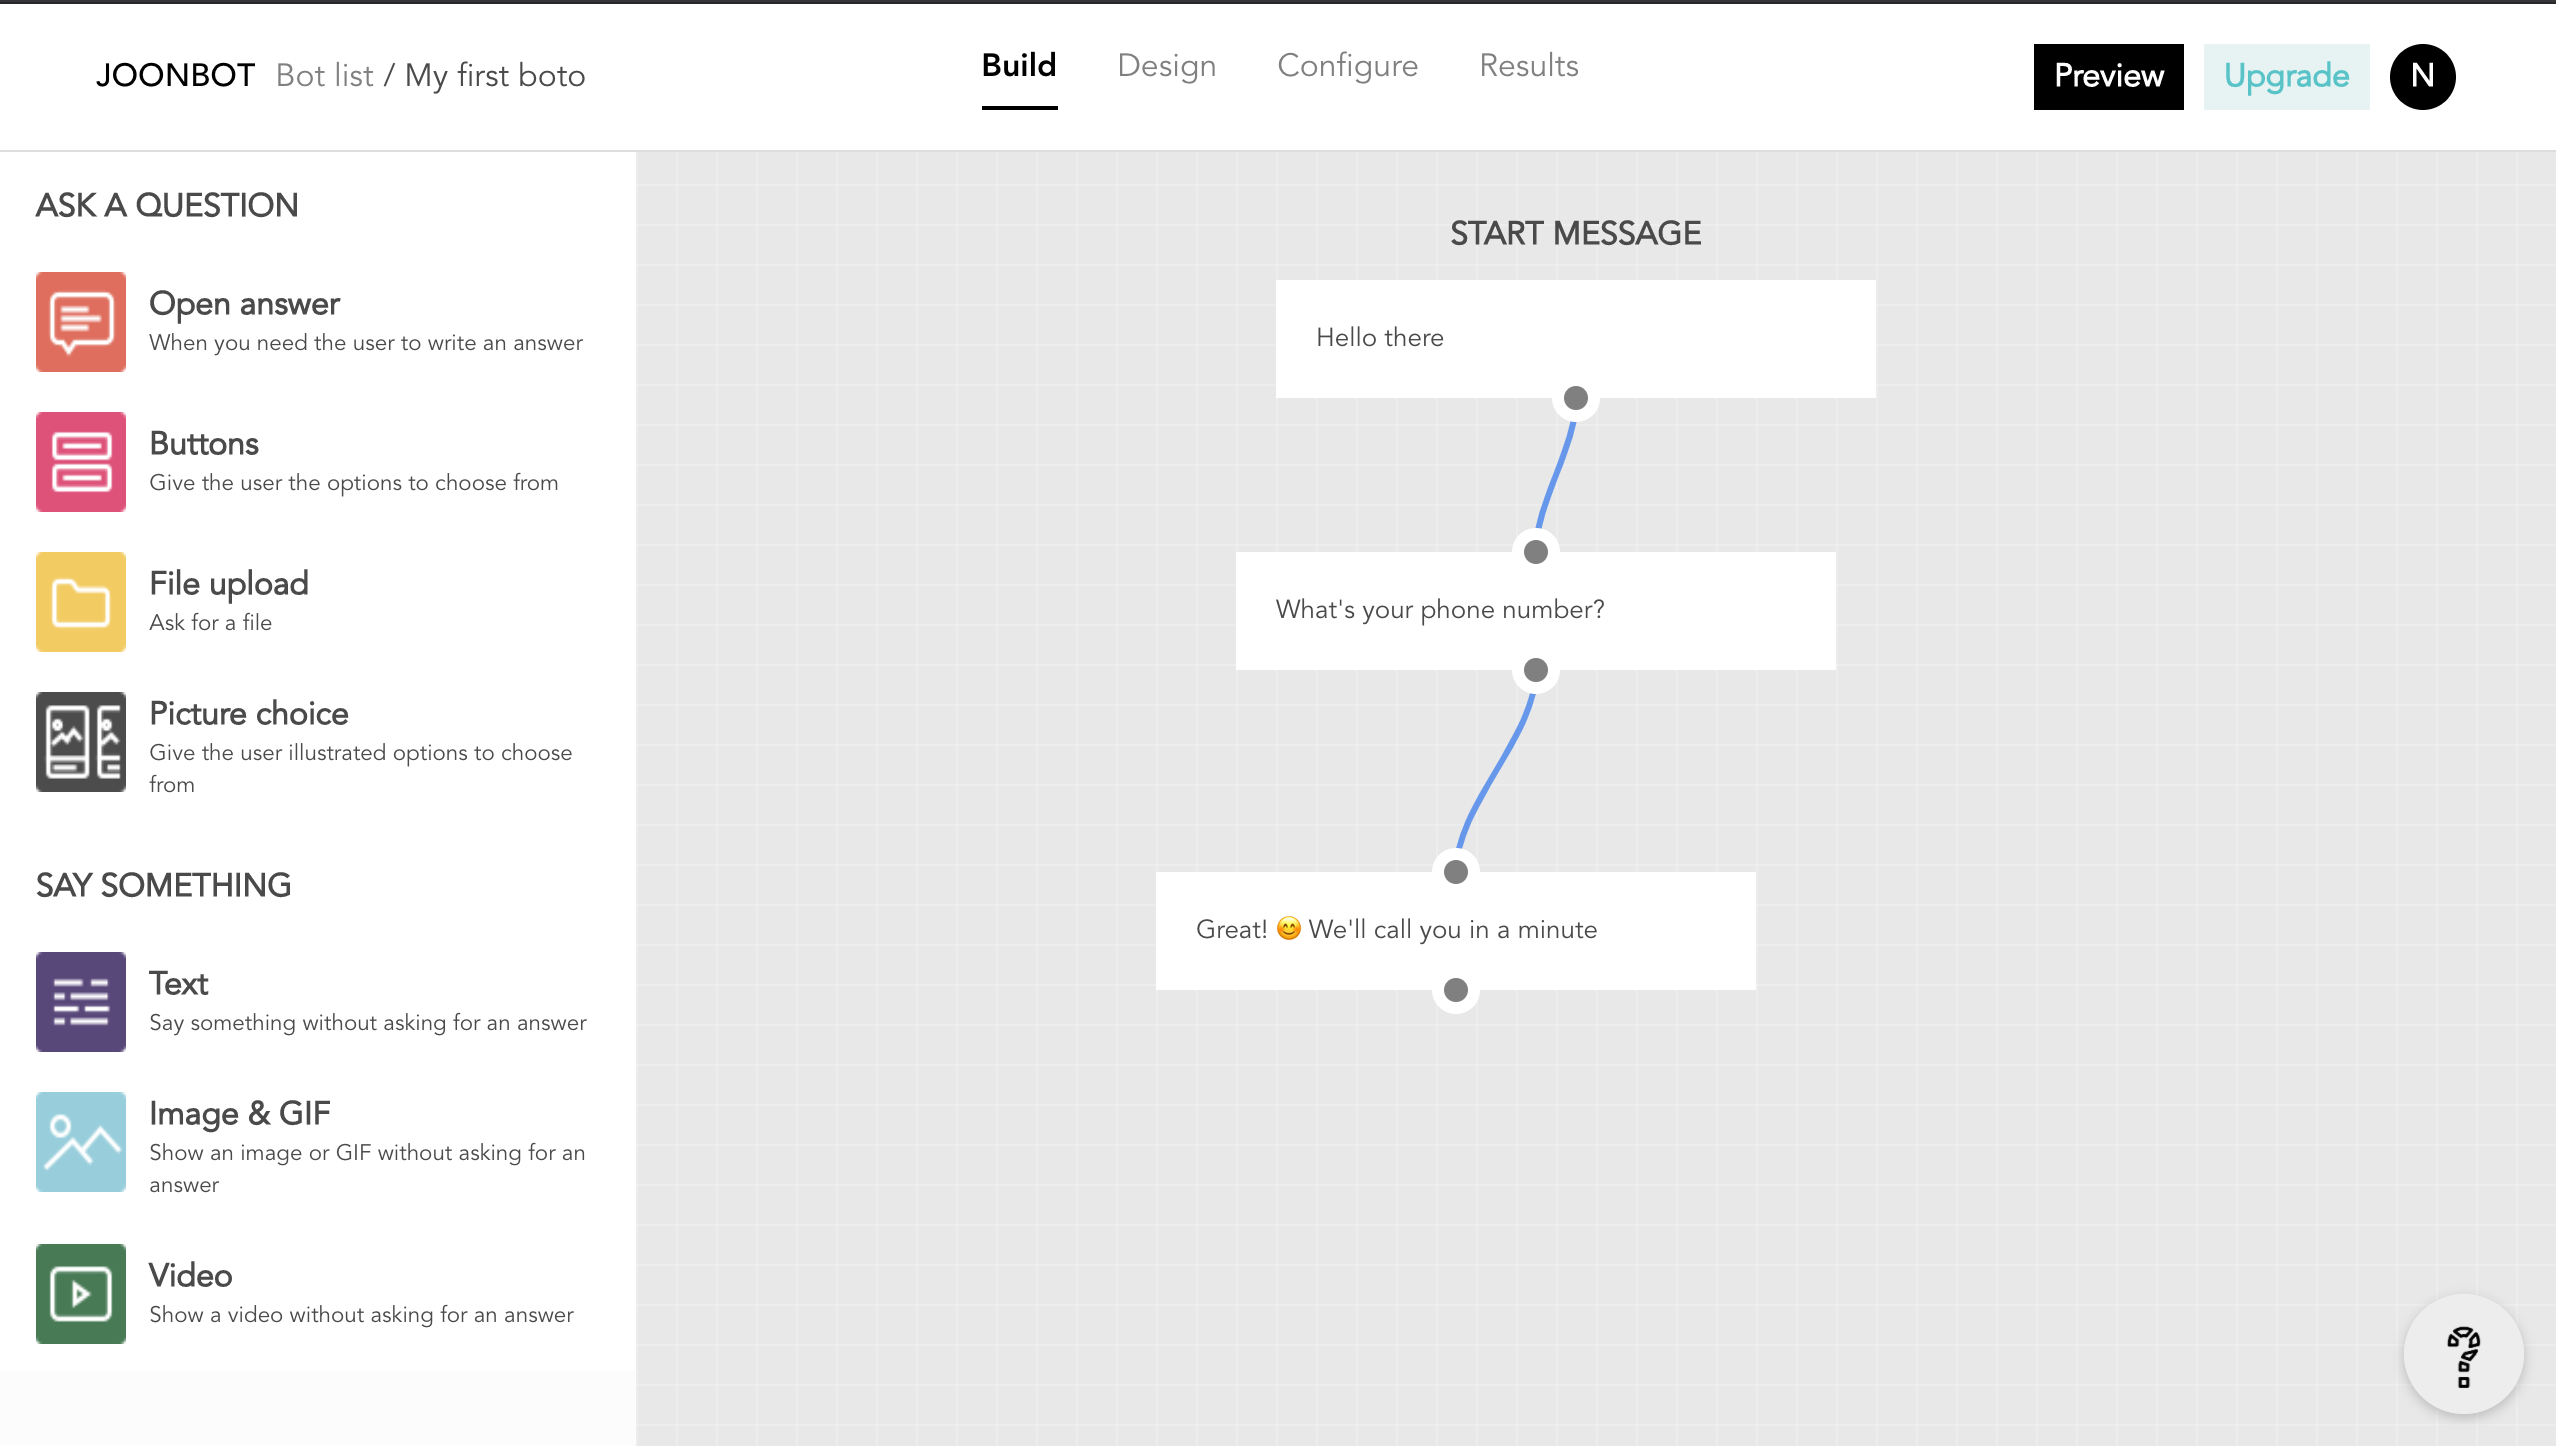This screenshot has width=2556, height=1446.
Task: Click the pink Buttons block icon
Action: 81,462
